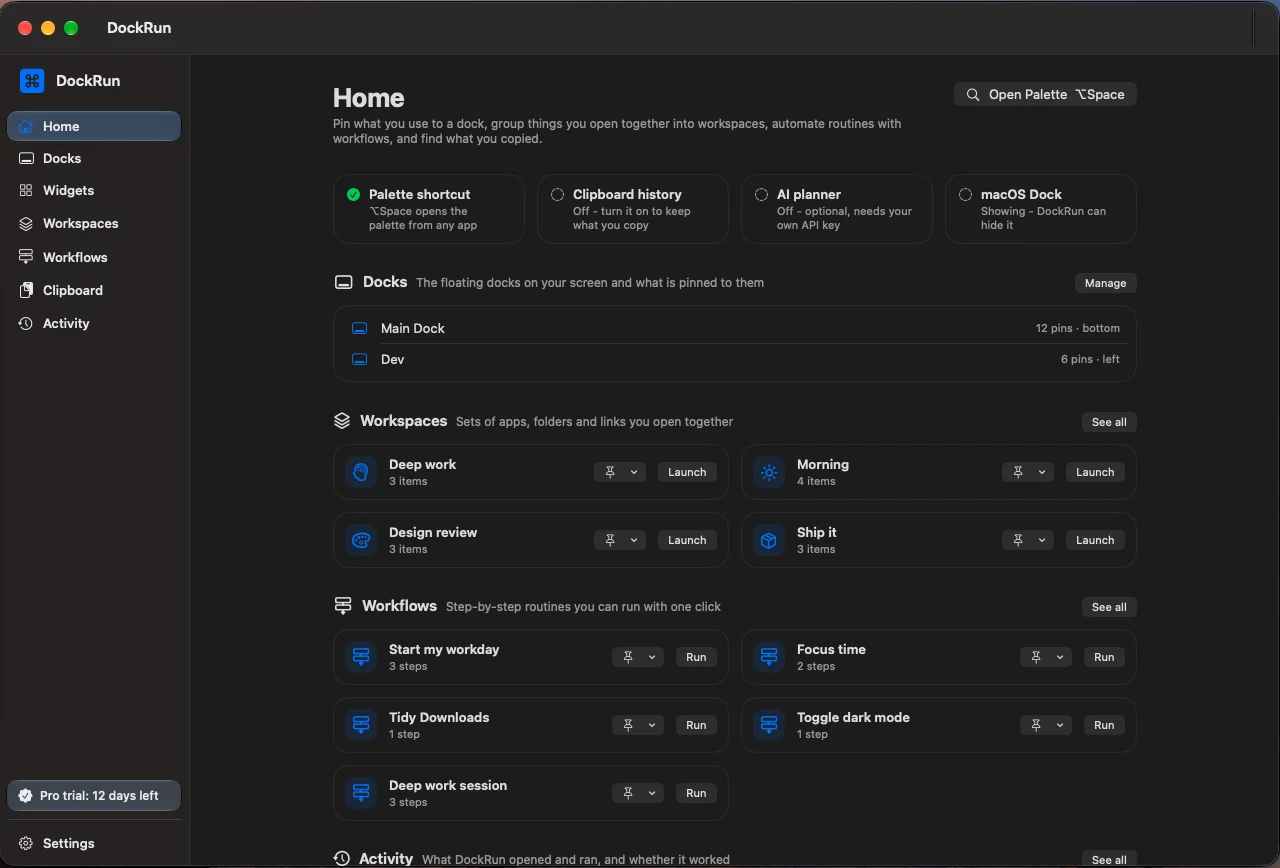Enable the AI planner option

[x=837, y=209]
